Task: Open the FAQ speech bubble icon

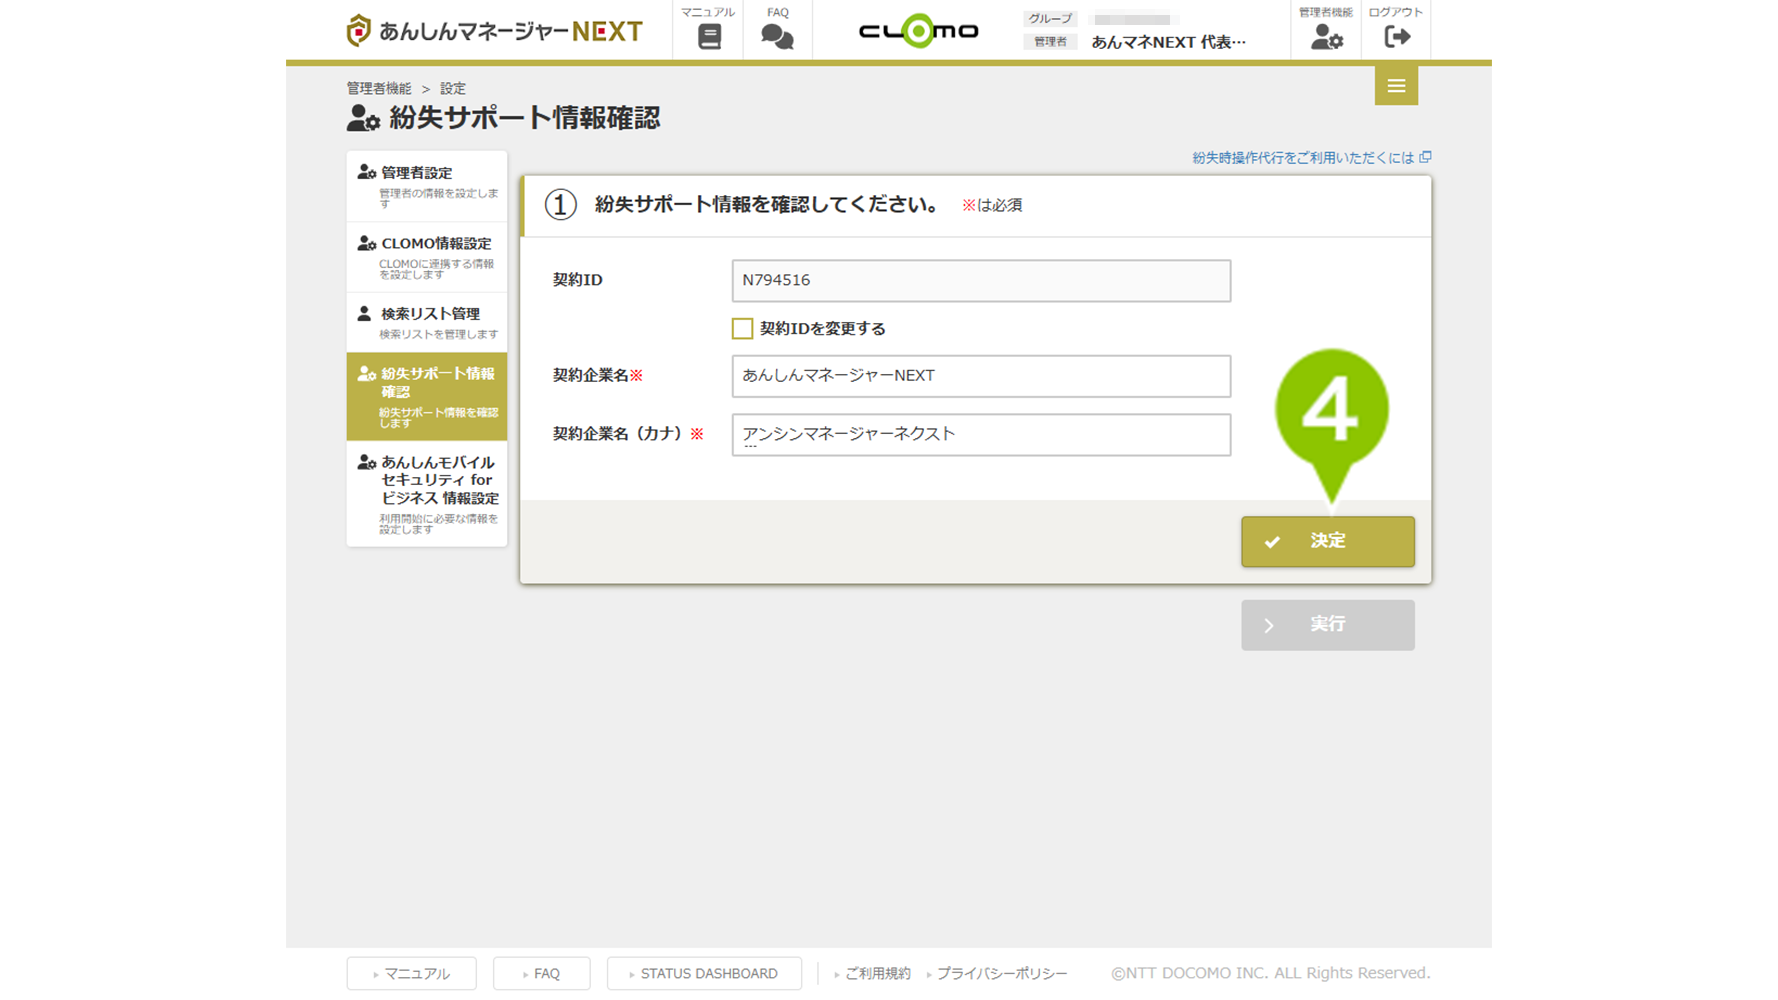Action: (x=777, y=36)
